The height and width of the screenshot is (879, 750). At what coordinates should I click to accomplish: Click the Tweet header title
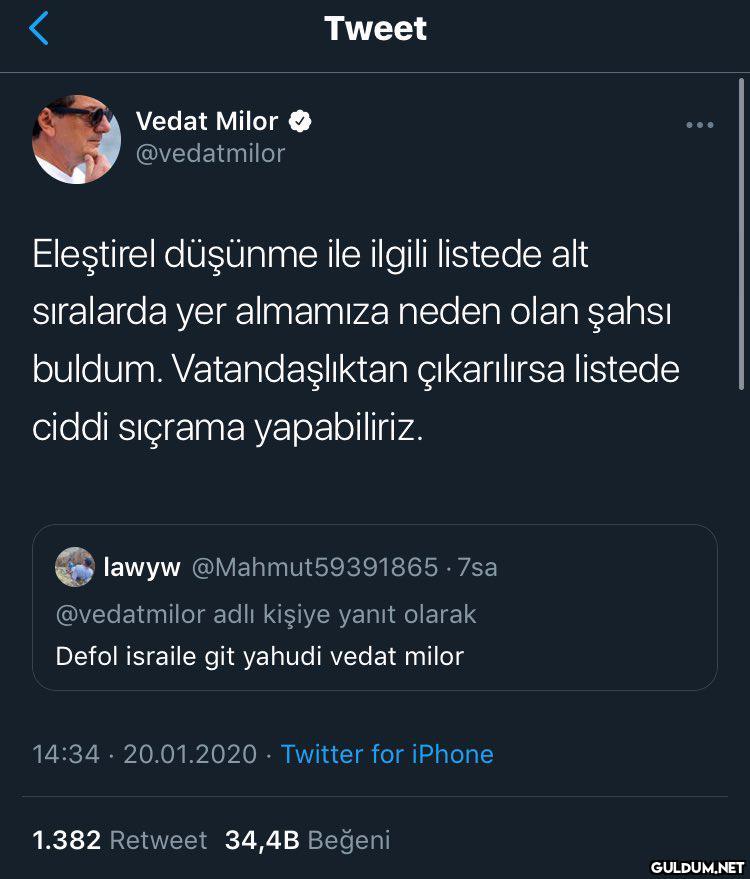[x=375, y=28]
